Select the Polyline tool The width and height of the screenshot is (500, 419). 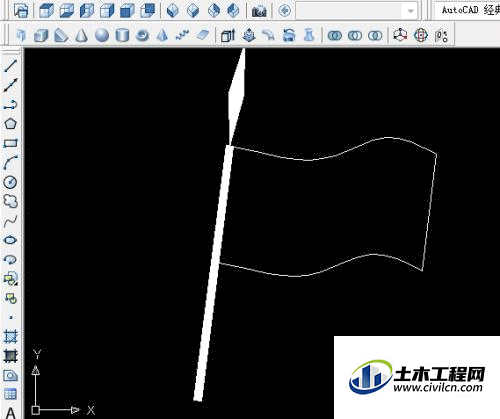[x=10, y=105]
